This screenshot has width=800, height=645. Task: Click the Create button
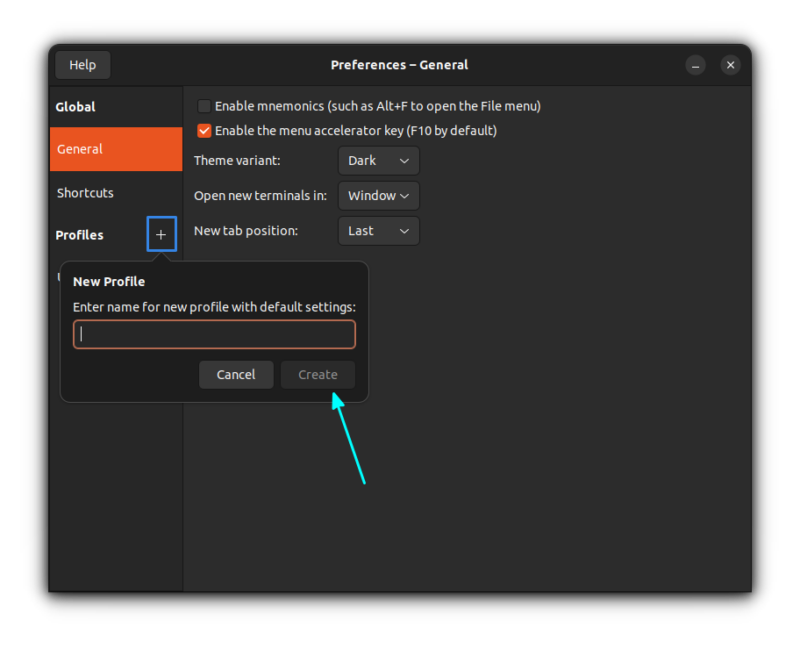[317, 374]
